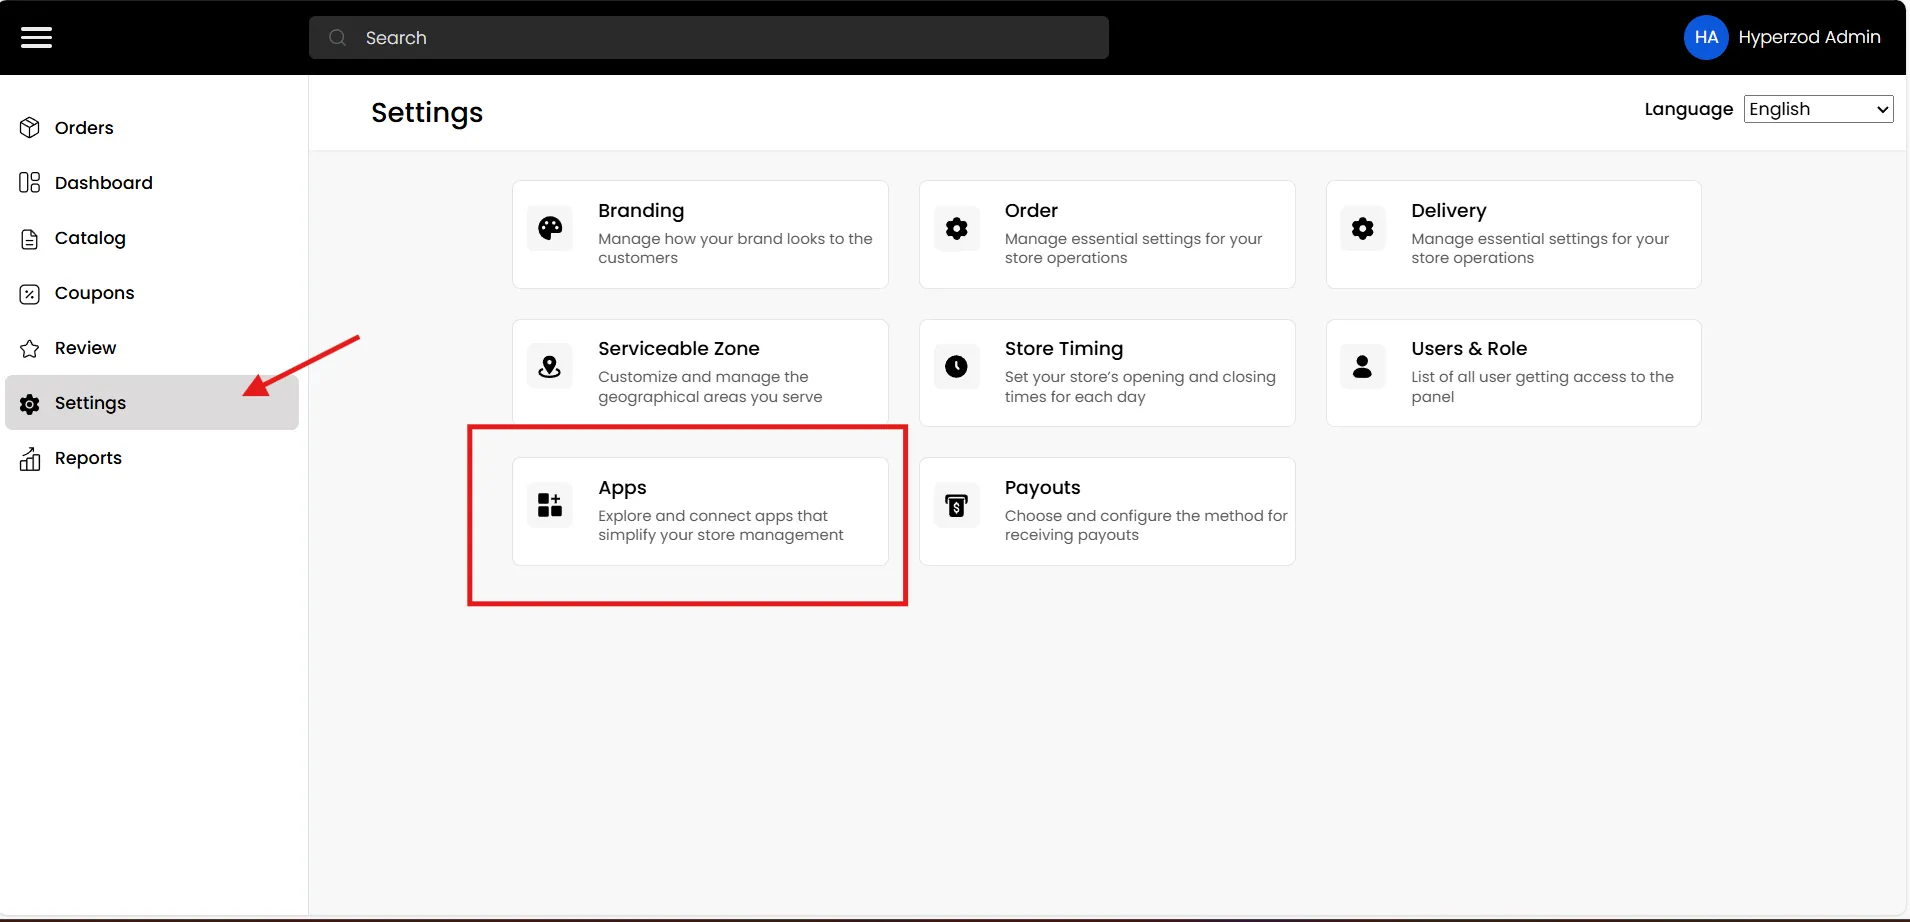Click the Order card gear icon
Screen dimensions: 1910x922
[x=957, y=228]
